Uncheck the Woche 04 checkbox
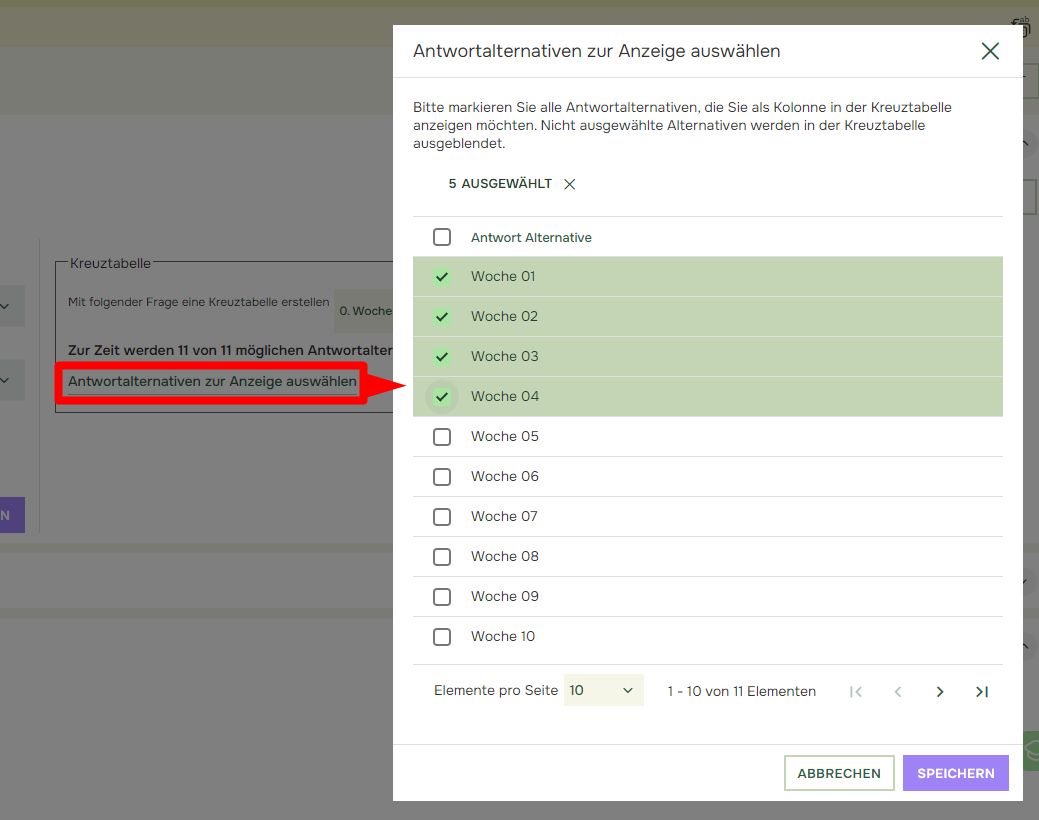Screen dimensions: 1039x820 442,397
